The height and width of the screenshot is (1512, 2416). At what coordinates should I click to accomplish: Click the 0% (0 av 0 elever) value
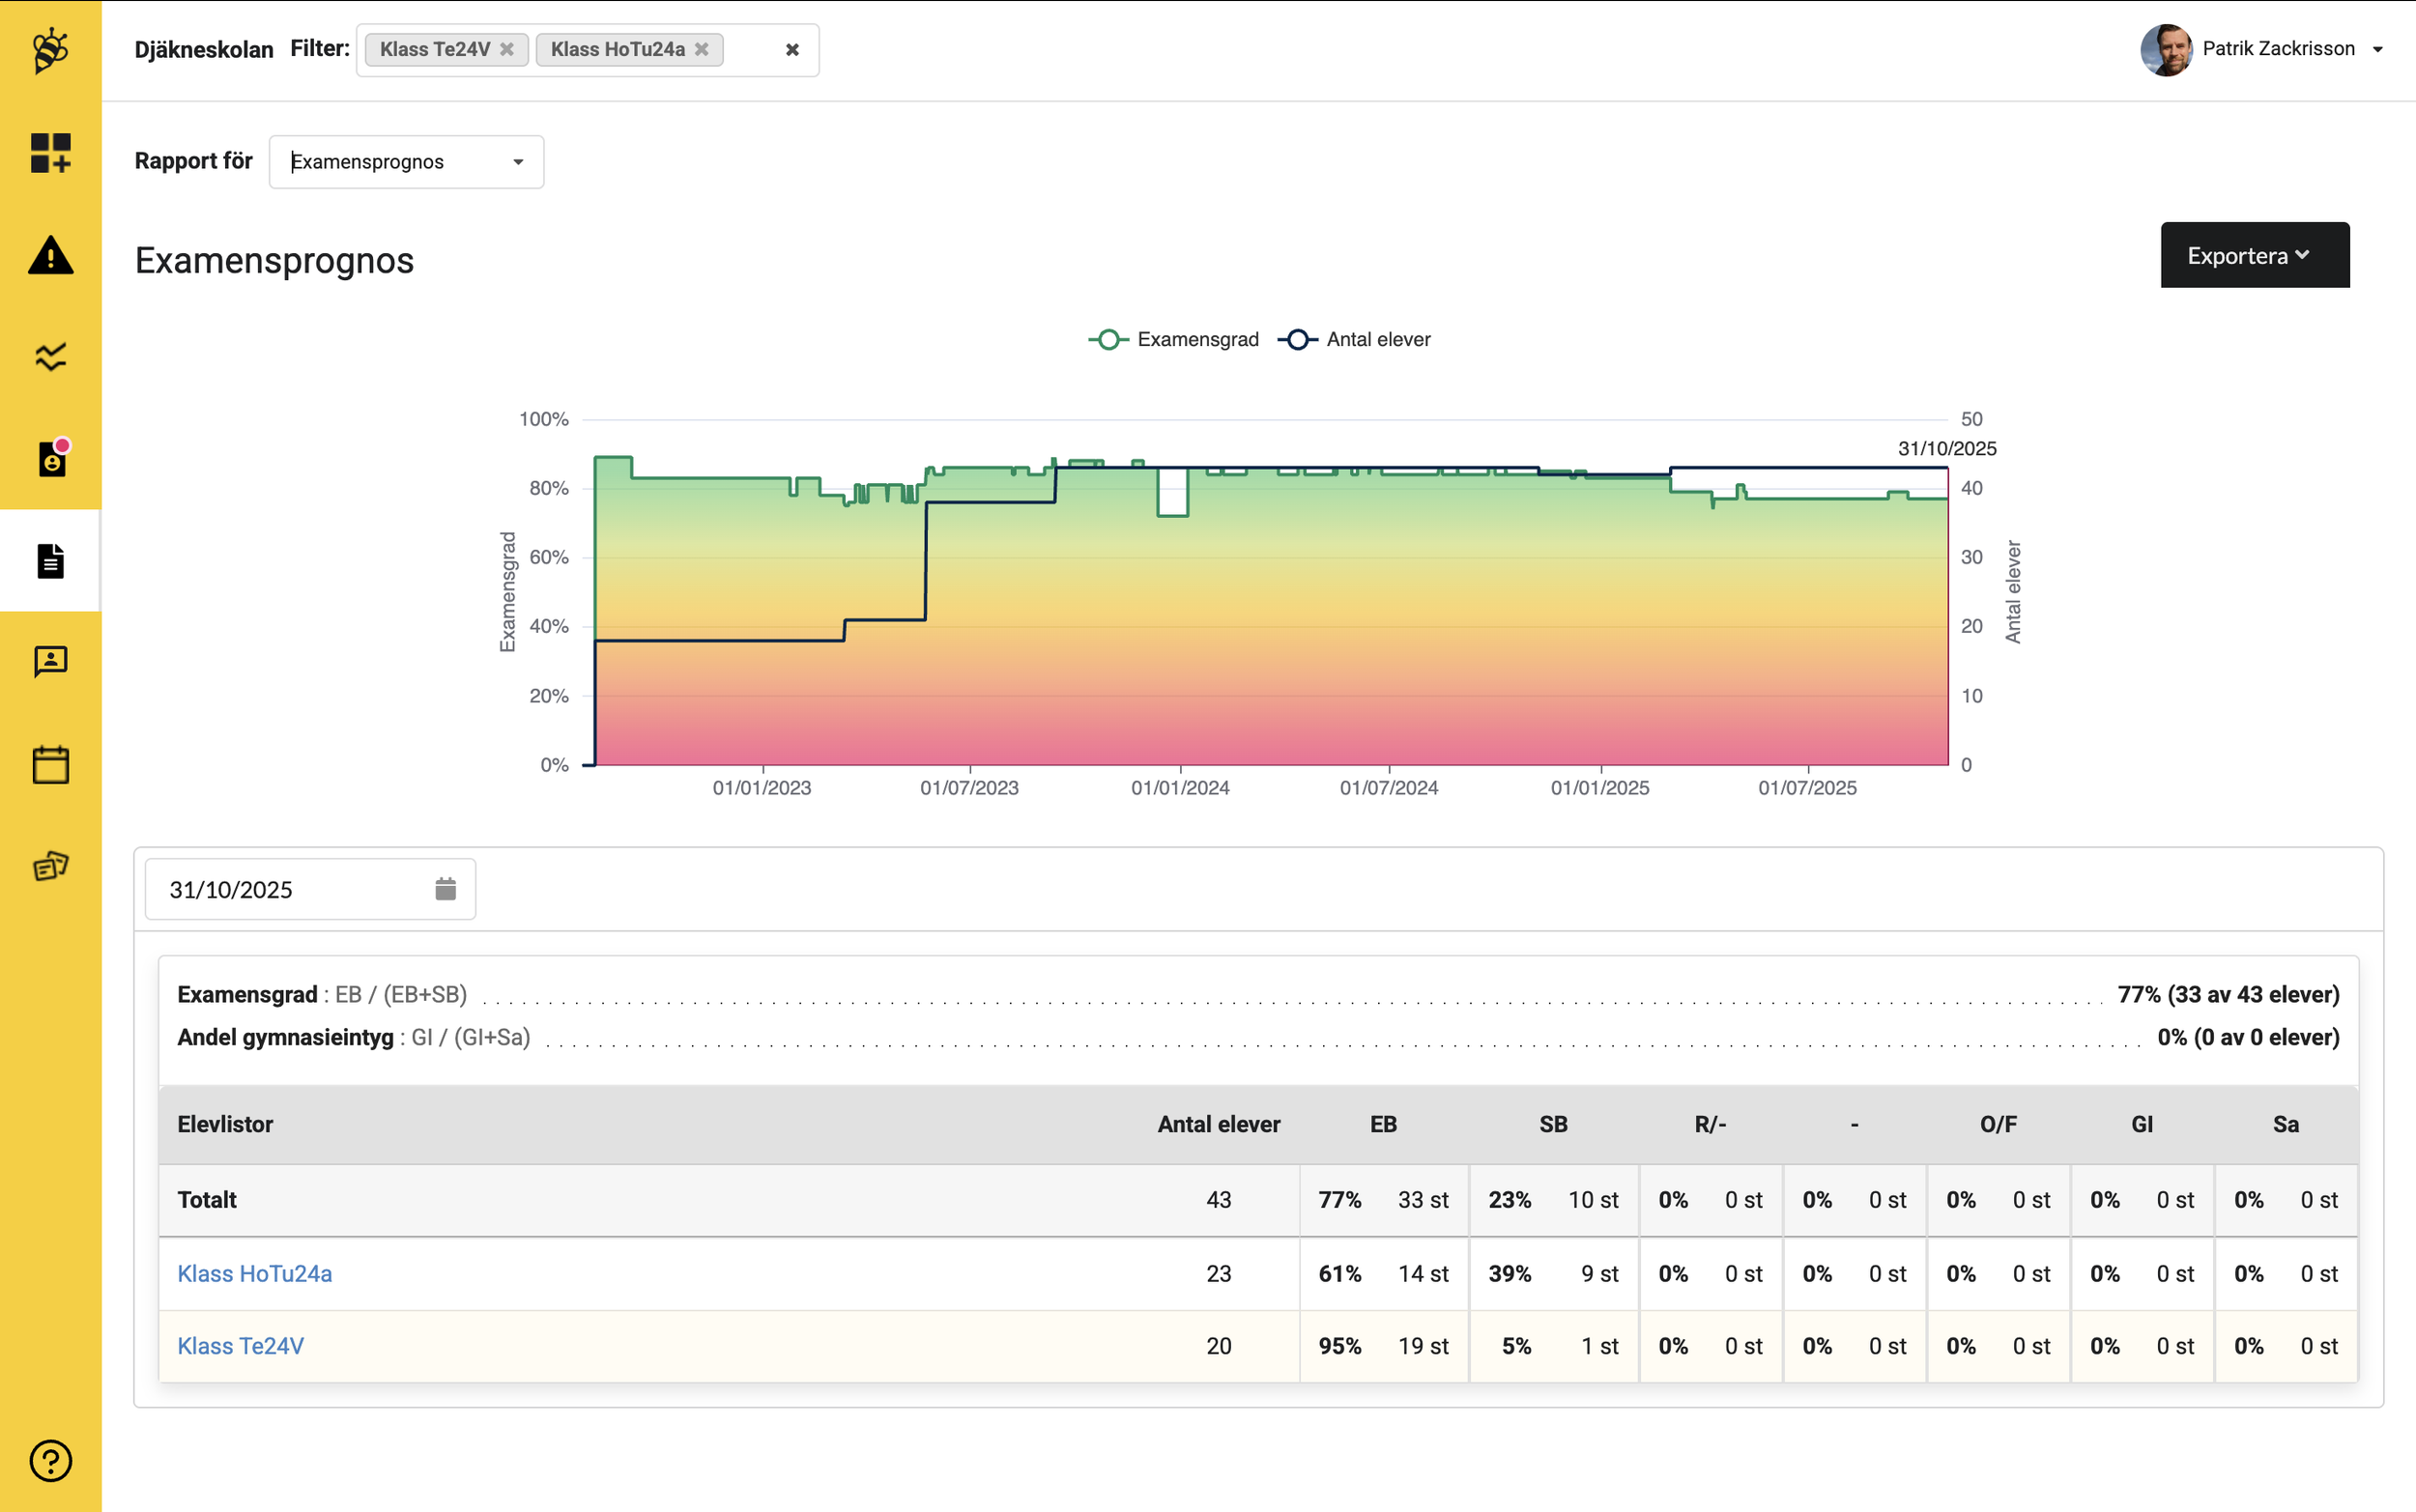coord(2248,1037)
